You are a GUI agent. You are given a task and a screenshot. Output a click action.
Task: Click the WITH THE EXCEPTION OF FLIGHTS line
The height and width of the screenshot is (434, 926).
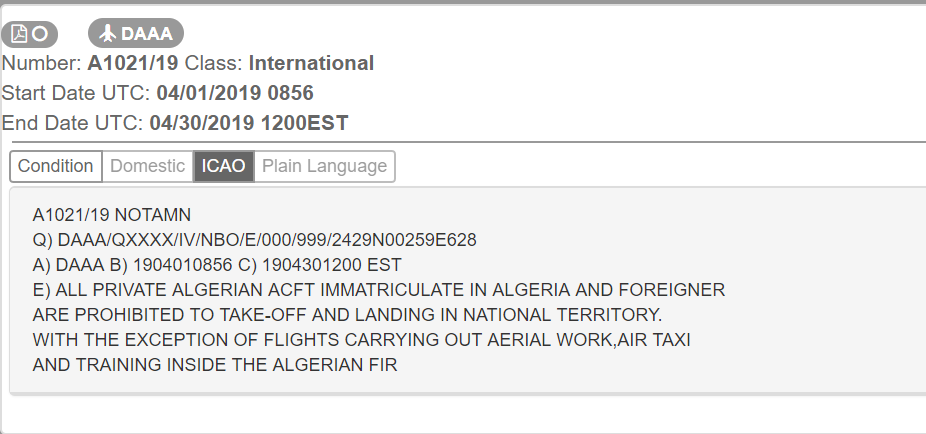(361, 340)
